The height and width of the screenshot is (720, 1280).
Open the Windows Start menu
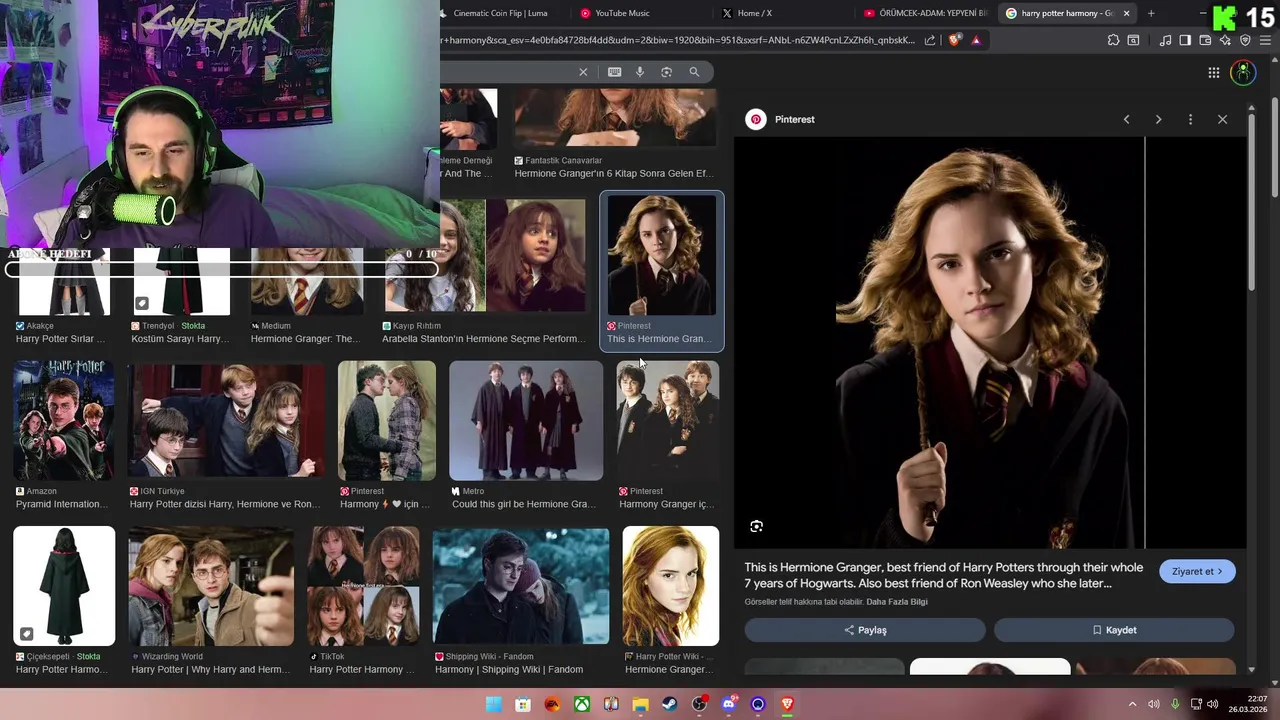[x=494, y=704]
